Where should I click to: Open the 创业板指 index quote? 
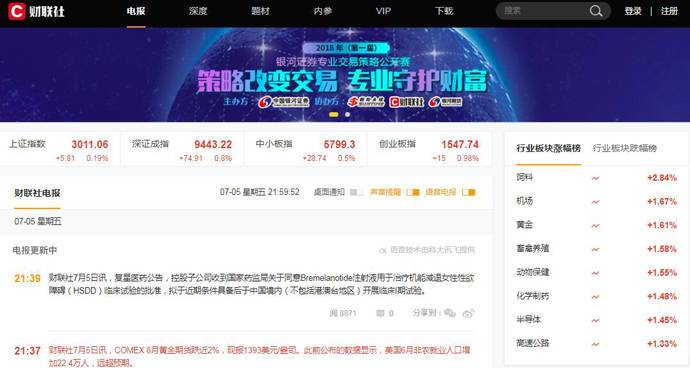tap(429, 150)
